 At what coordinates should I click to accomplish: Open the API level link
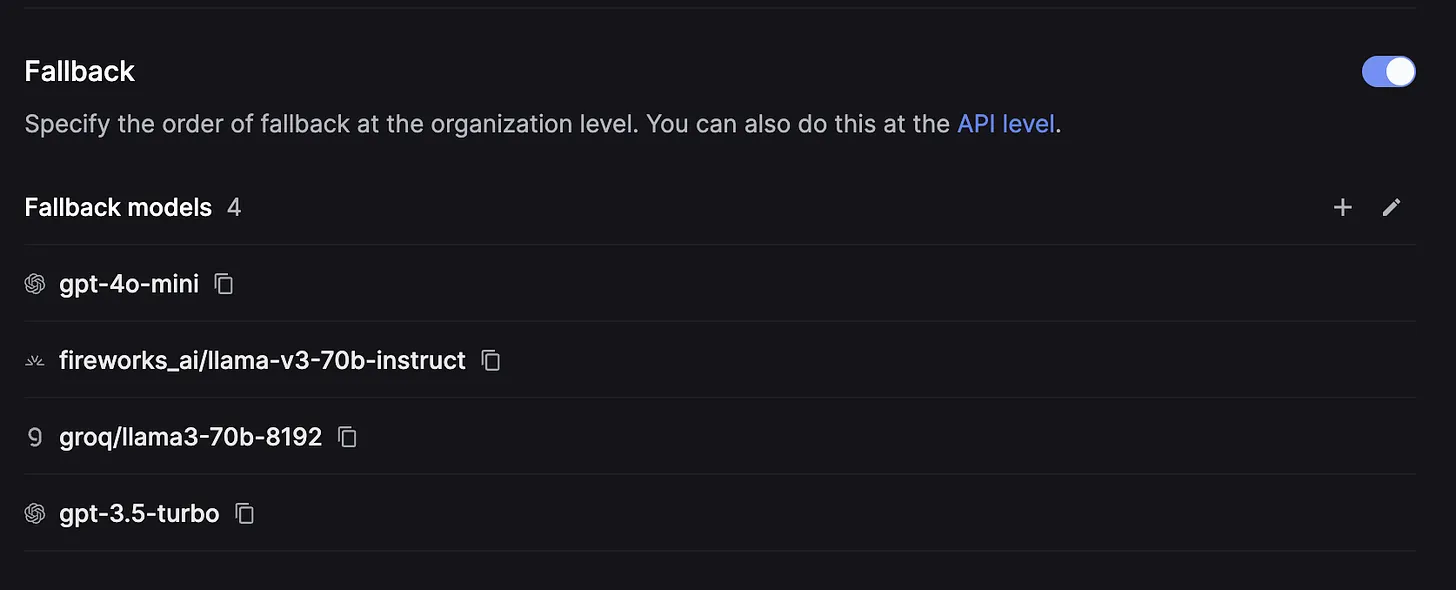(x=1005, y=124)
